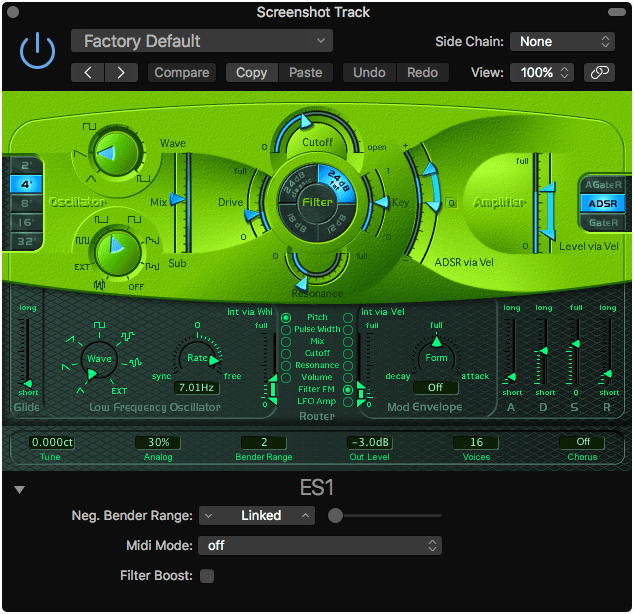Select the AGateR envelope mode
The image size is (634, 614).
point(604,185)
